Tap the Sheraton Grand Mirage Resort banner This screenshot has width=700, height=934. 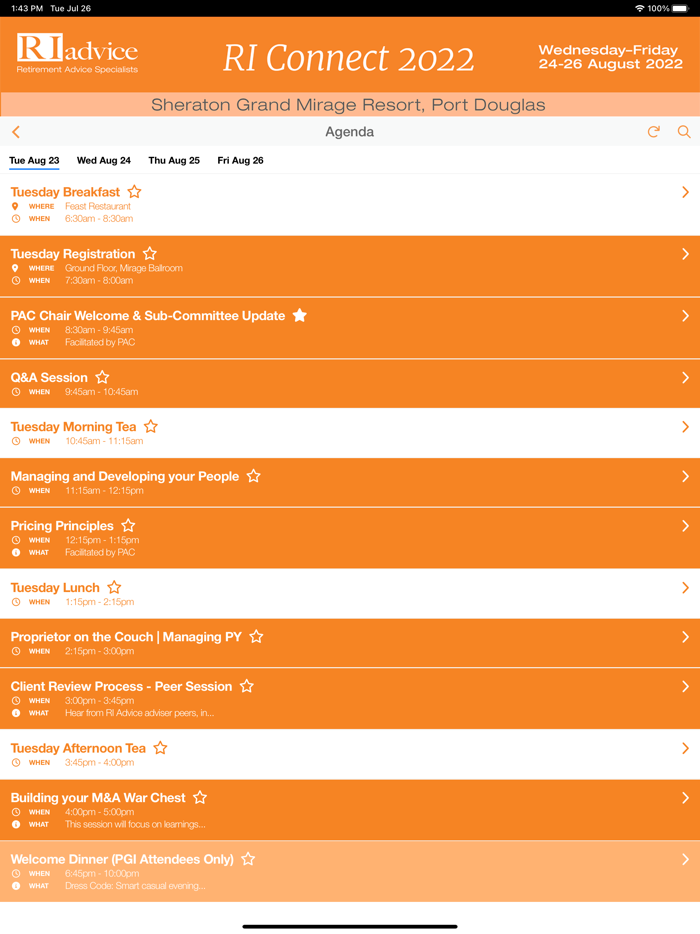[x=350, y=105]
